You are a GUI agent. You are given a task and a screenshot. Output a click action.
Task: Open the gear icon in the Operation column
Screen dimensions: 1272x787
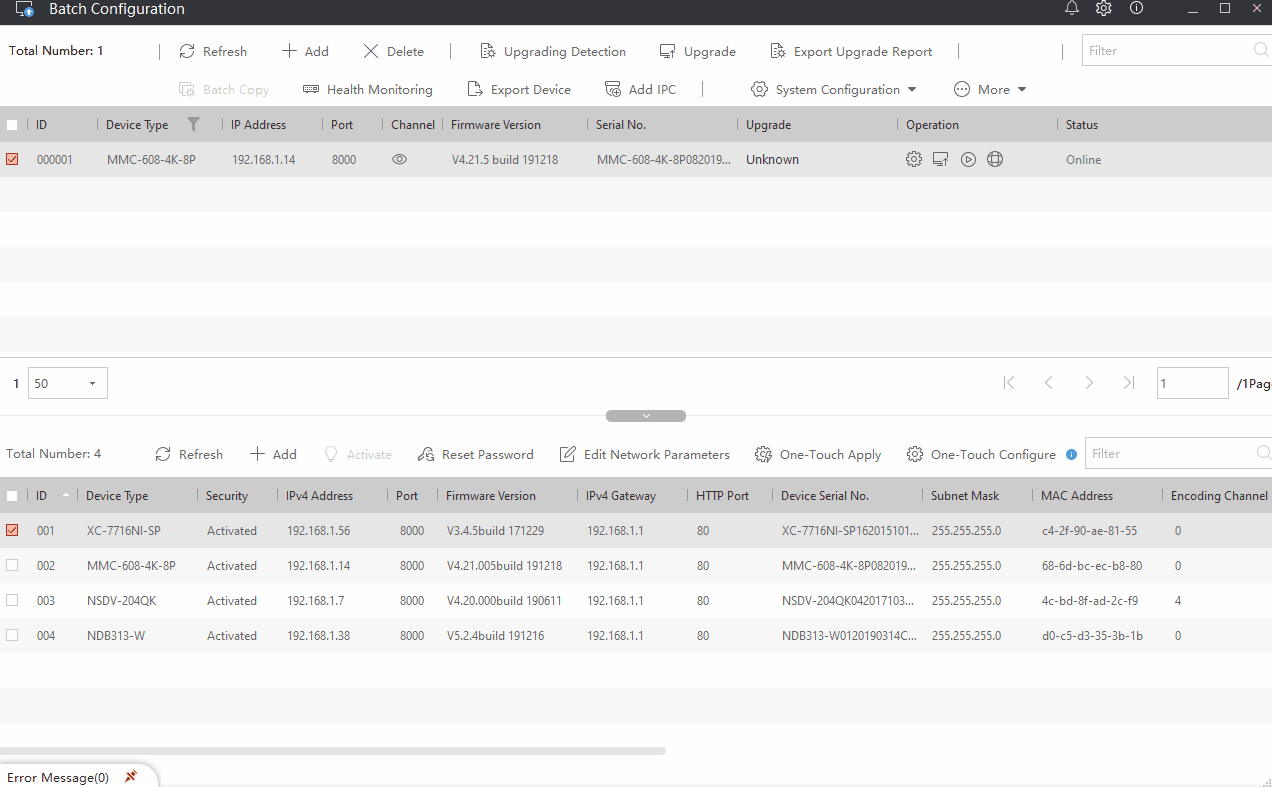914,159
